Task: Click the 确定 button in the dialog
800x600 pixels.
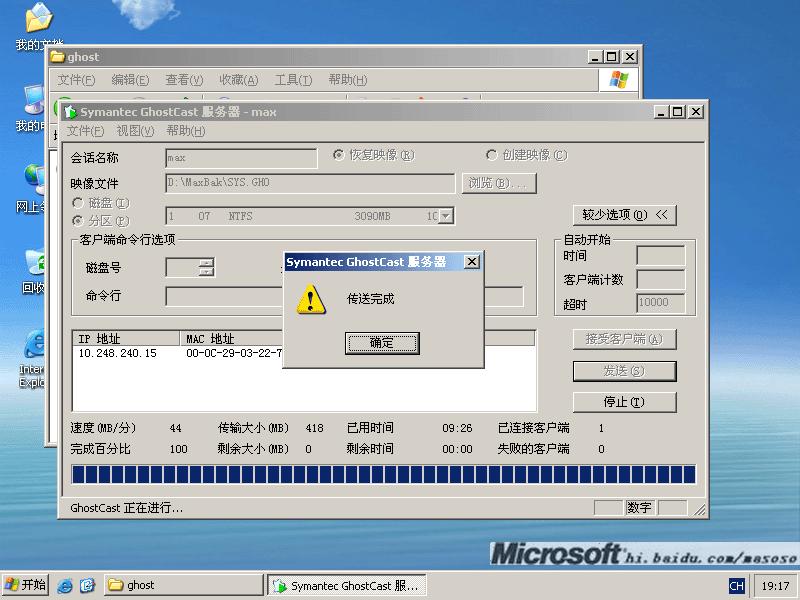Action: 382,343
